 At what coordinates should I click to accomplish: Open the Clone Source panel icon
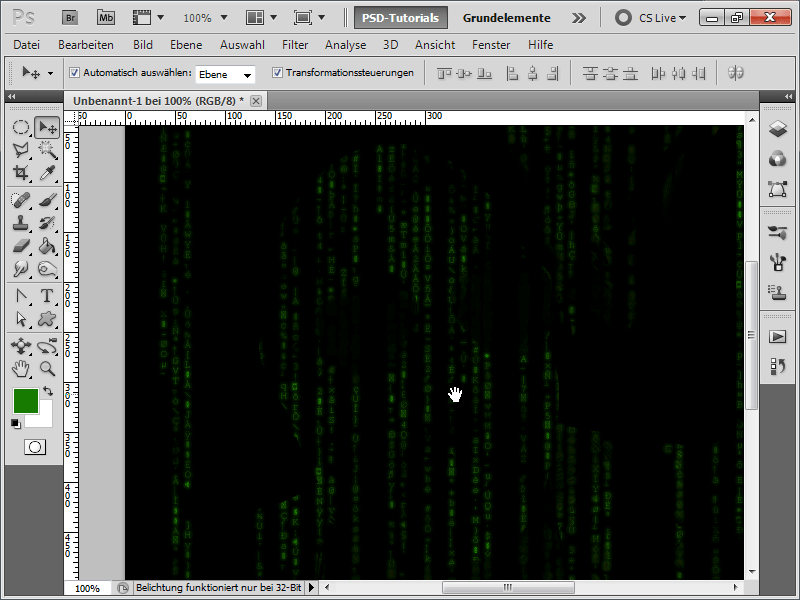778,293
